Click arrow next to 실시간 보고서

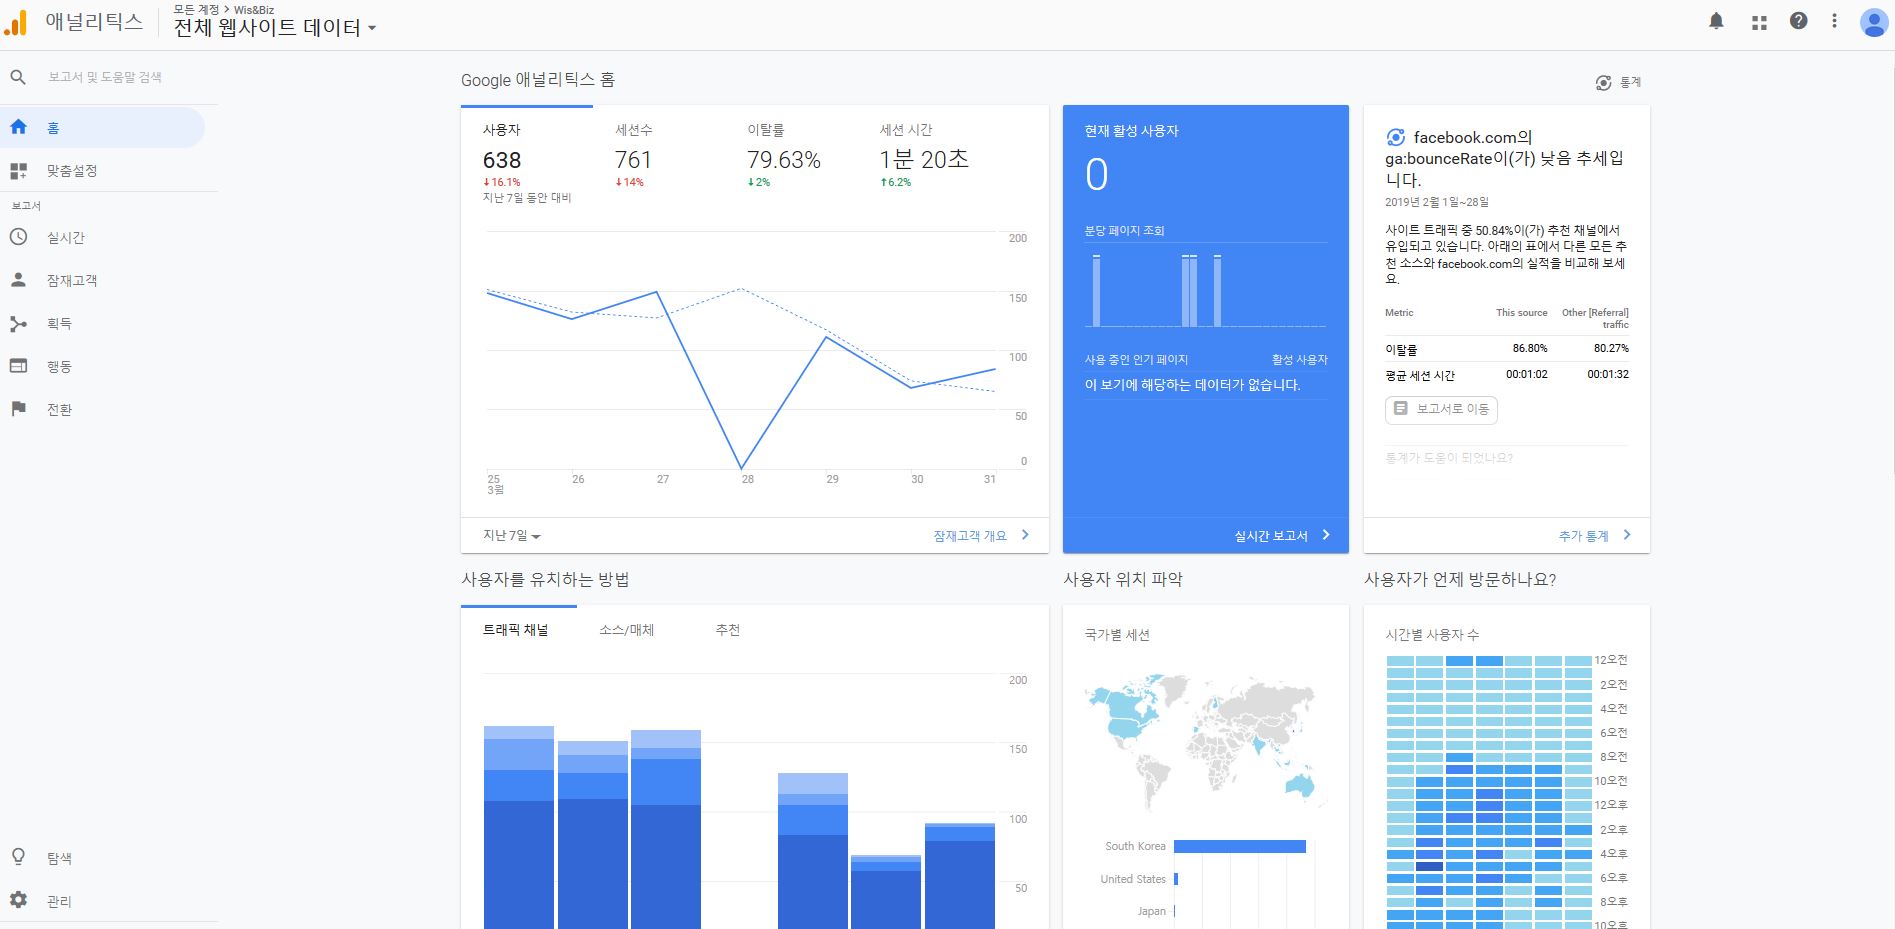pos(1326,535)
